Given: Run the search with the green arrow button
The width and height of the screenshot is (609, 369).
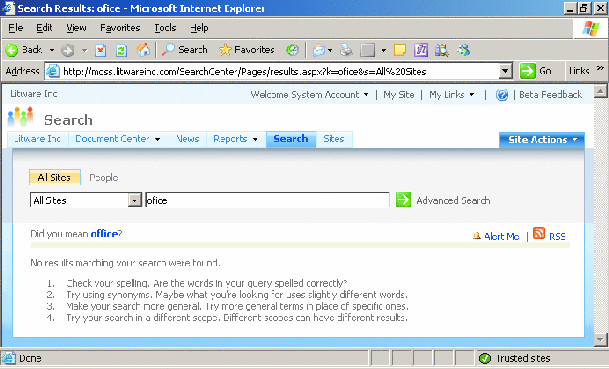Looking at the screenshot, I should 403,200.
